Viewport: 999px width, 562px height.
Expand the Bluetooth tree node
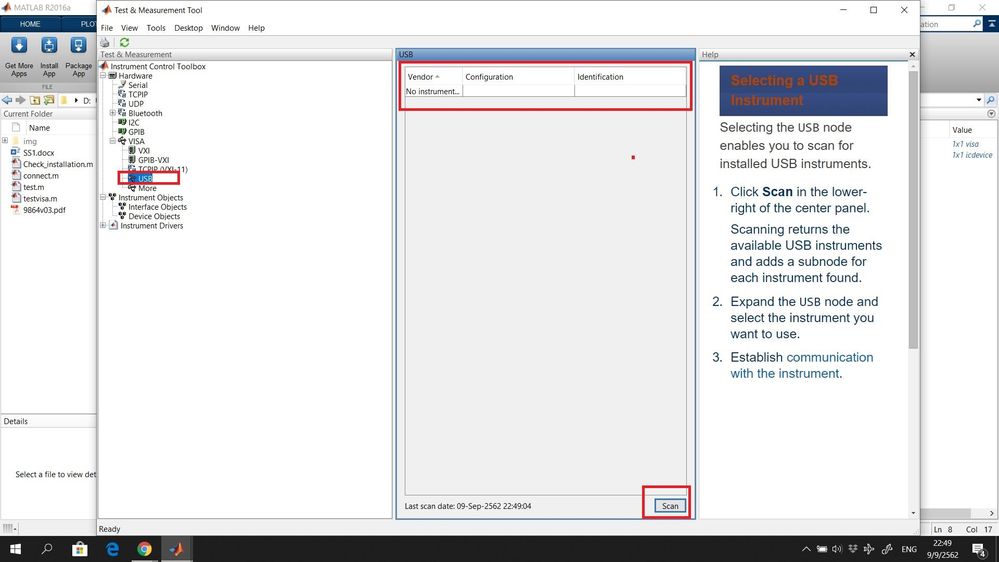(113, 113)
